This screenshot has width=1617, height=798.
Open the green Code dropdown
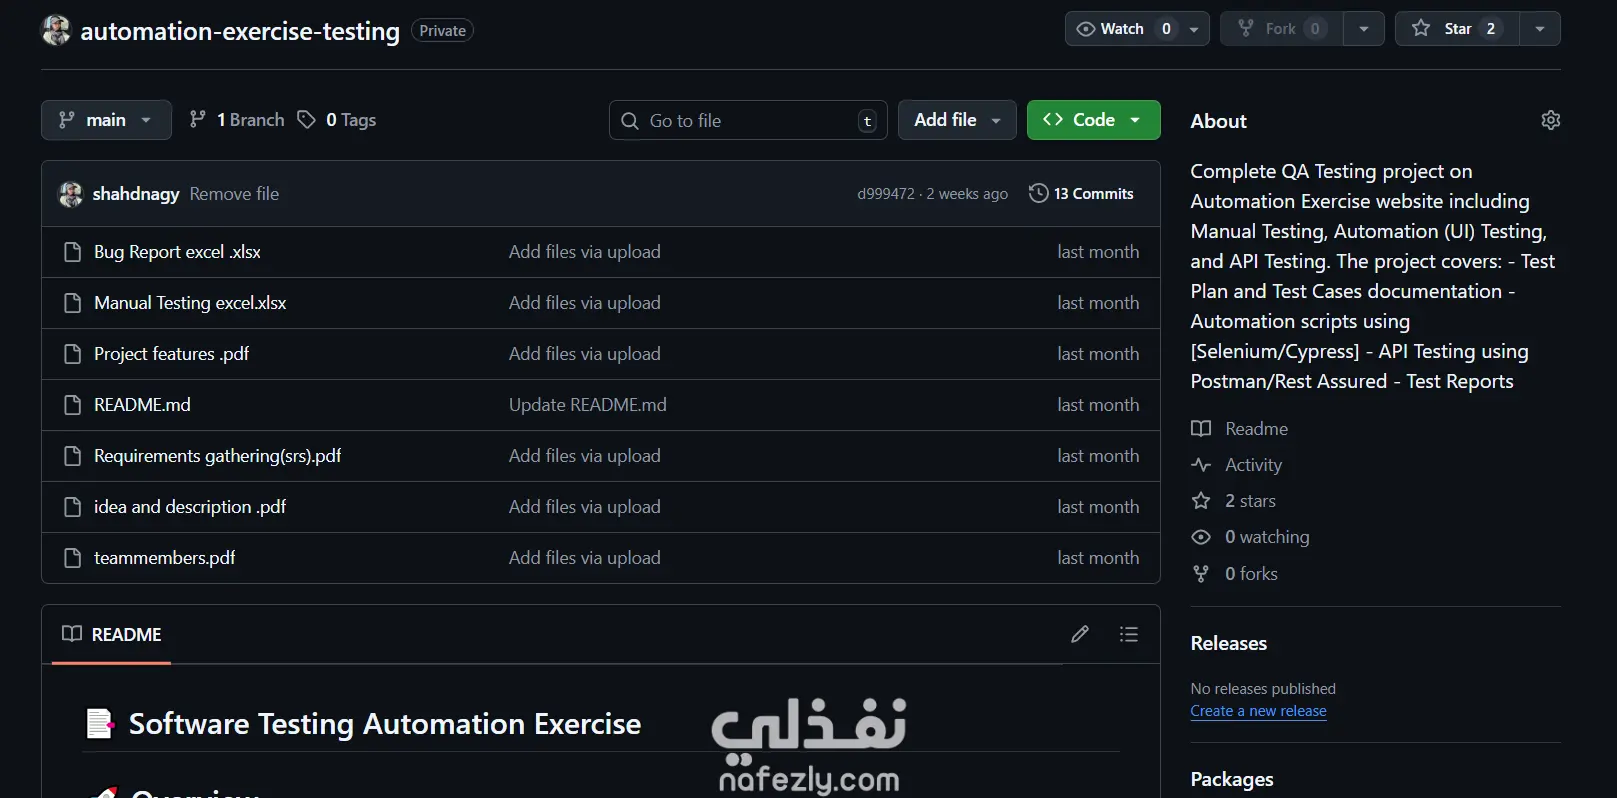point(1094,120)
